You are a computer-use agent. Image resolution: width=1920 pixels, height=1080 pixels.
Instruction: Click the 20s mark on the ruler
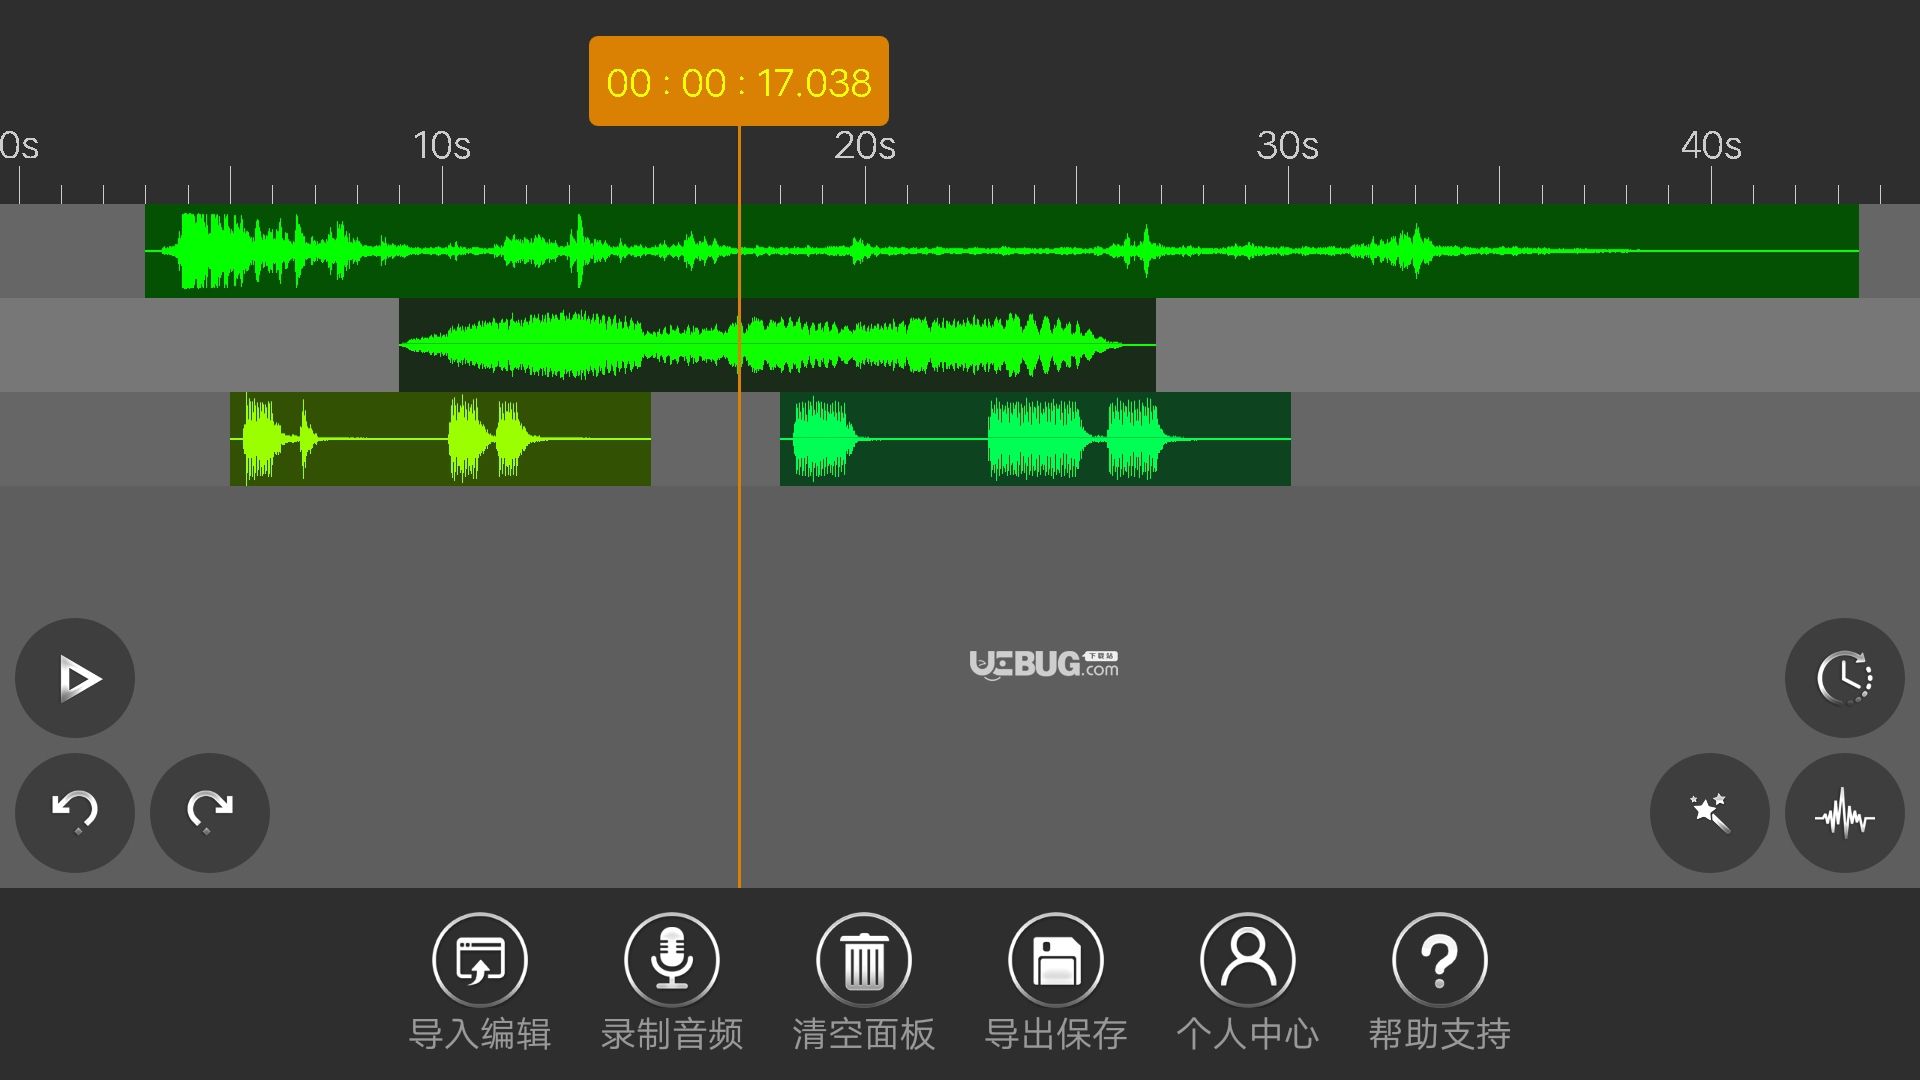pyautogui.click(x=865, y=146)
